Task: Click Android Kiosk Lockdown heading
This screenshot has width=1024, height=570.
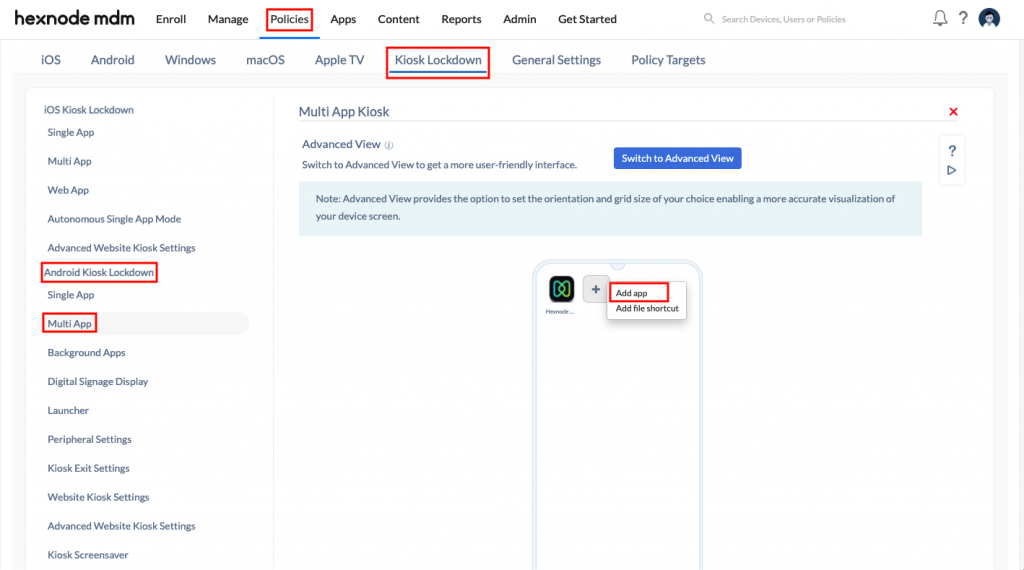Action: point(99,272)
